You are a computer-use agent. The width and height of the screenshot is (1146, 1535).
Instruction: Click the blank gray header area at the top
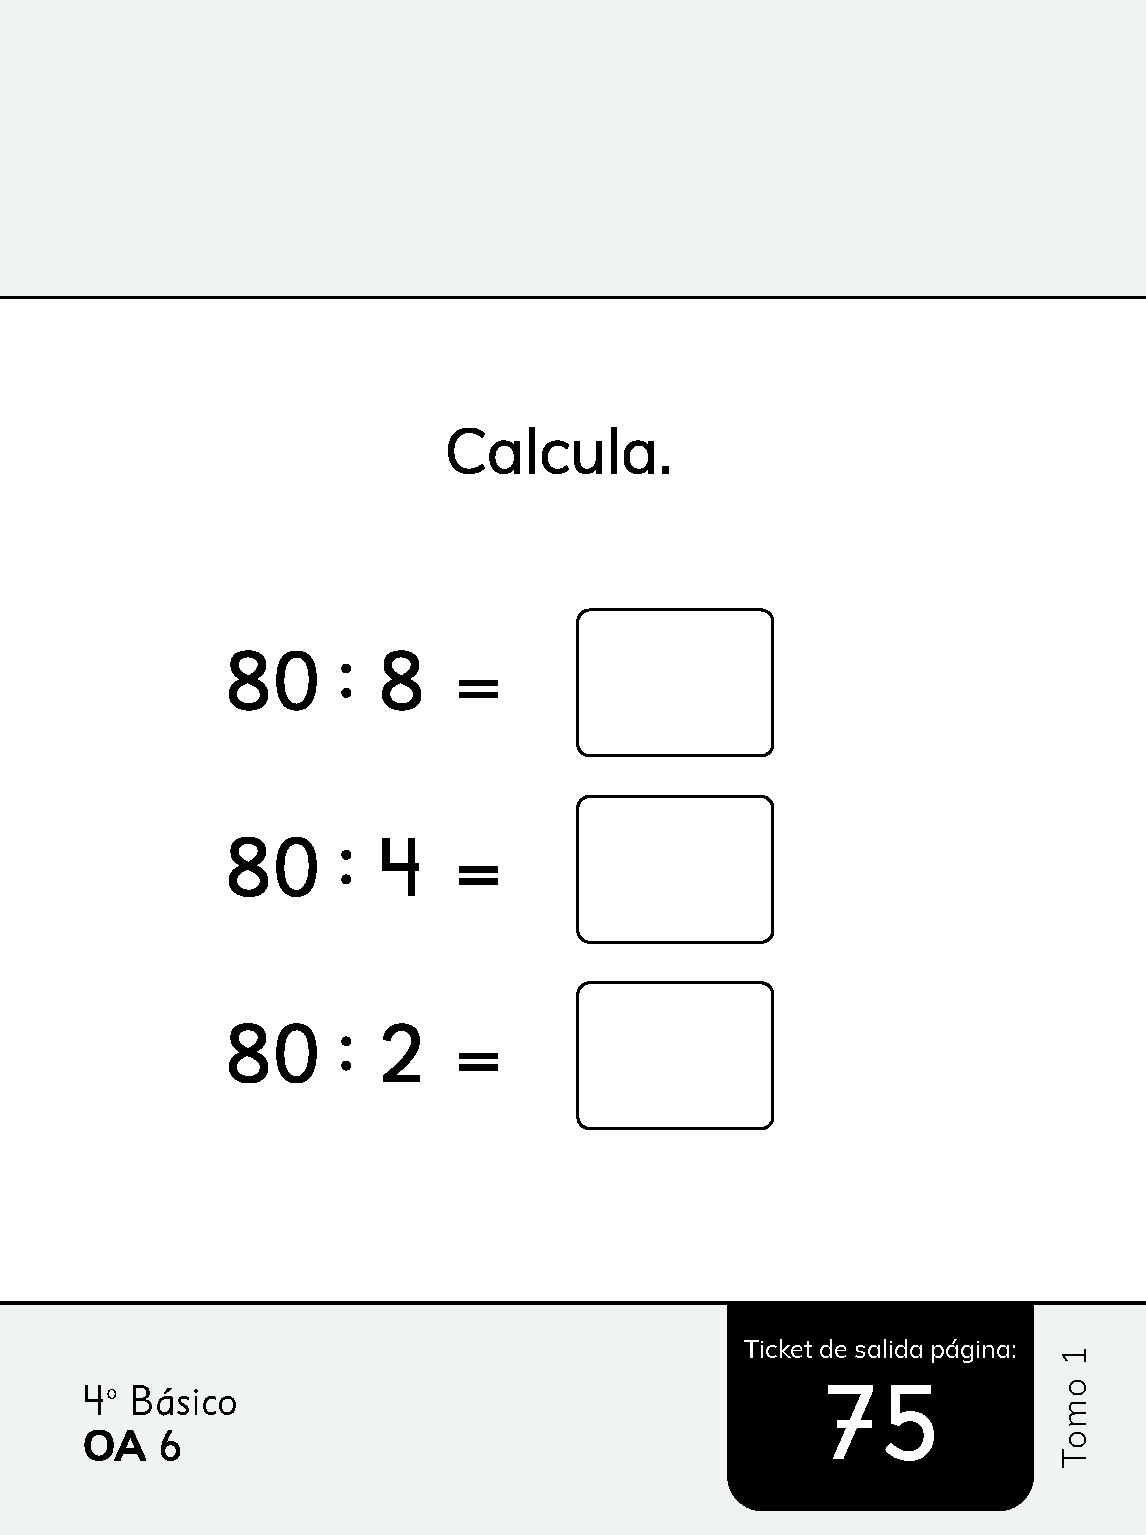573,148
